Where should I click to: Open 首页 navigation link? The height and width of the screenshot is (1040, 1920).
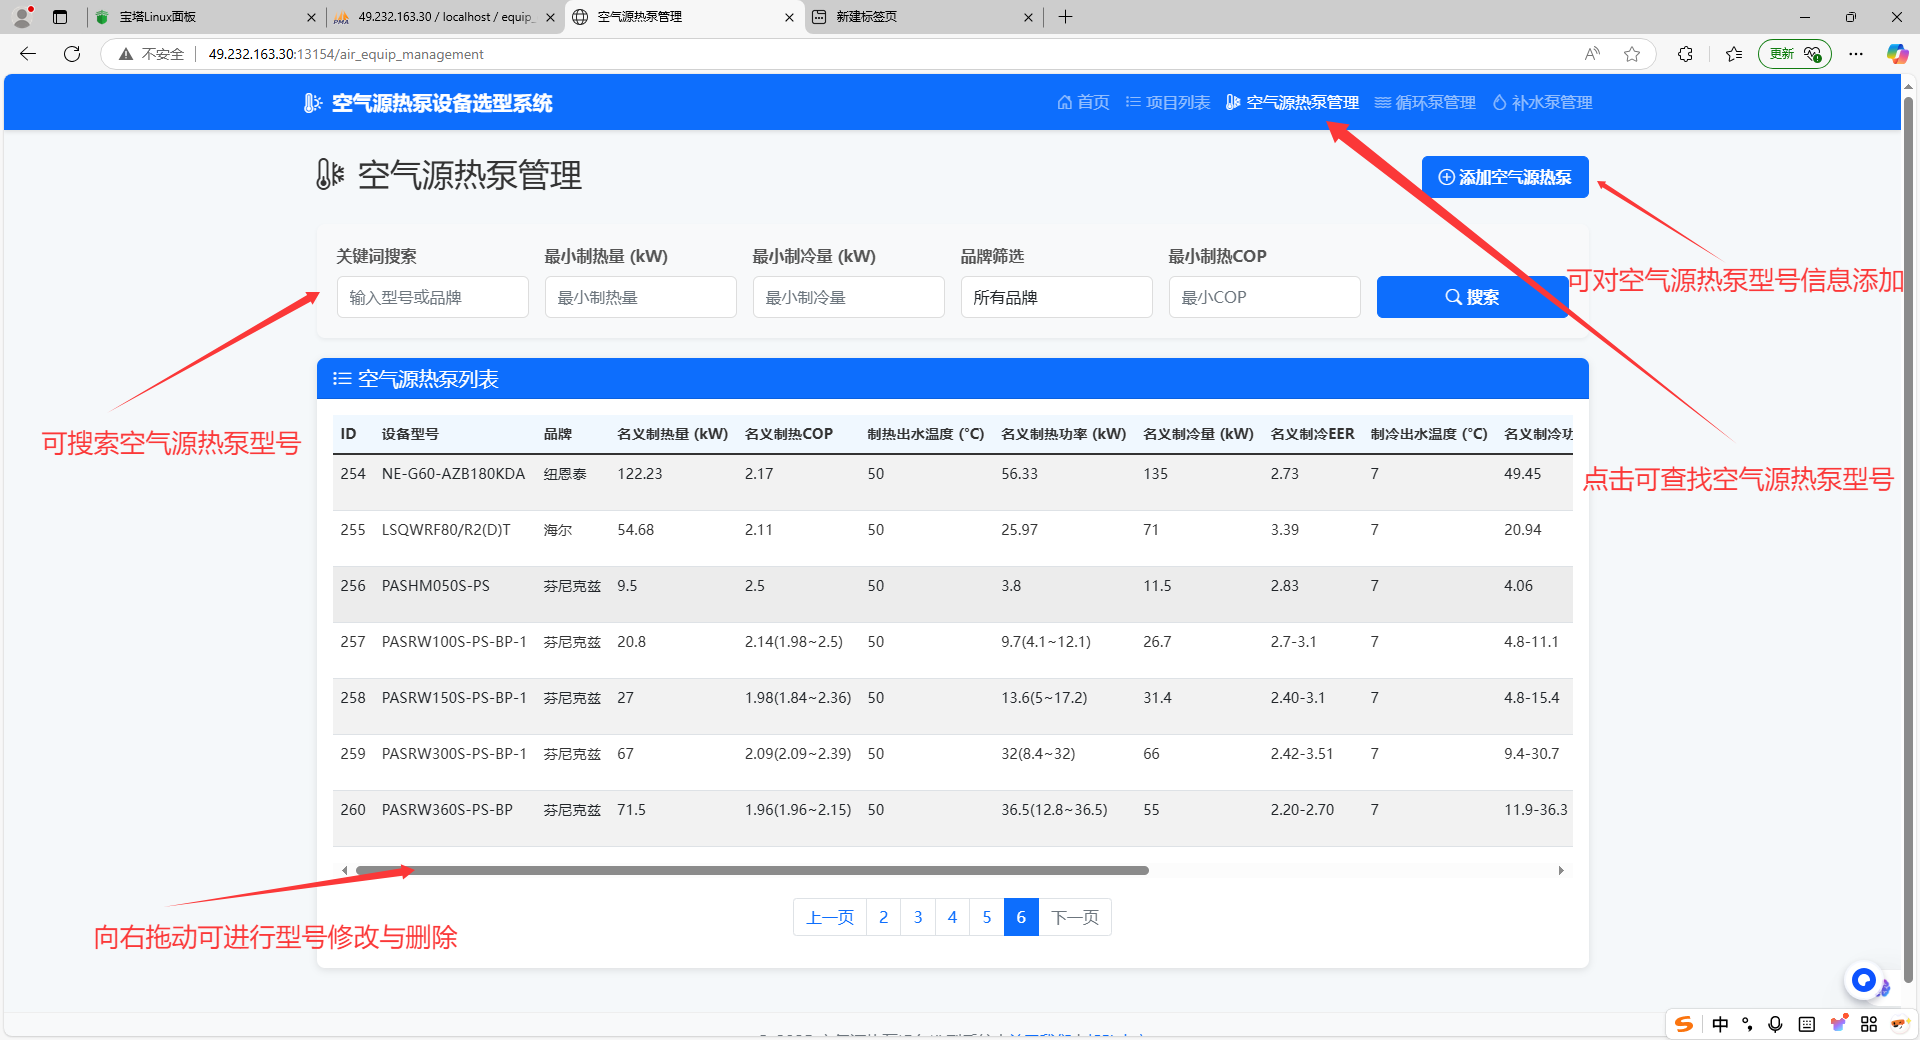(1083, 102)
